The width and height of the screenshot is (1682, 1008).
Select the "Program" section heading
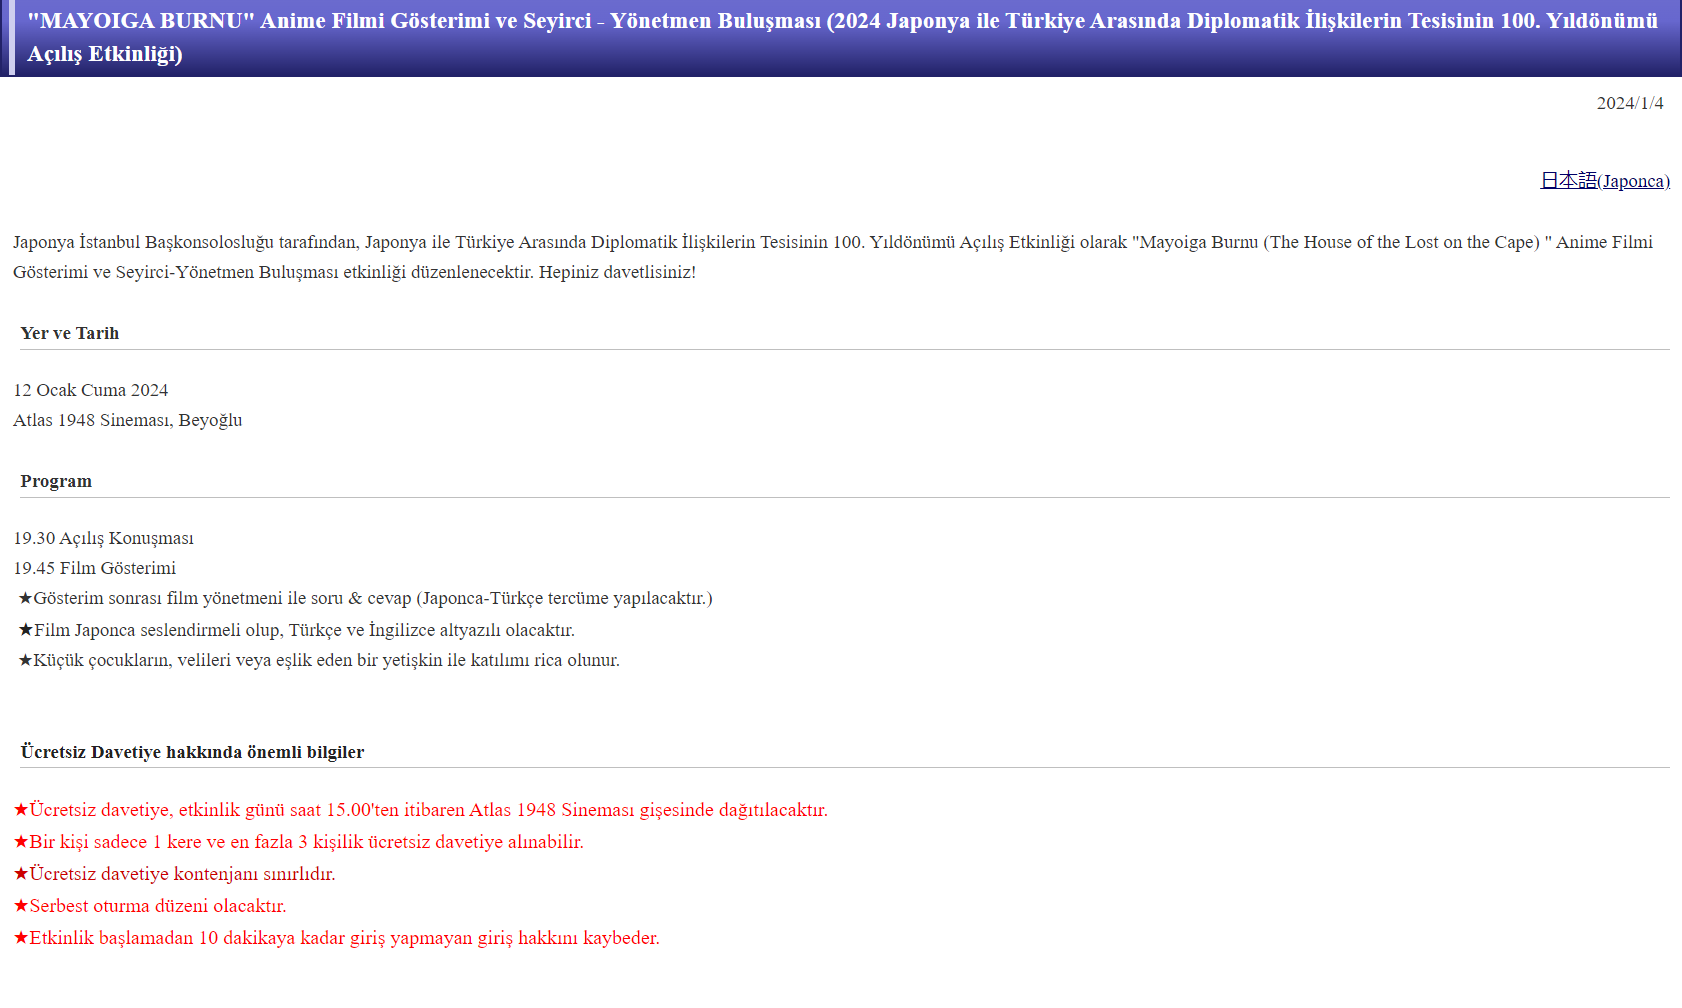tap(56, 481)
